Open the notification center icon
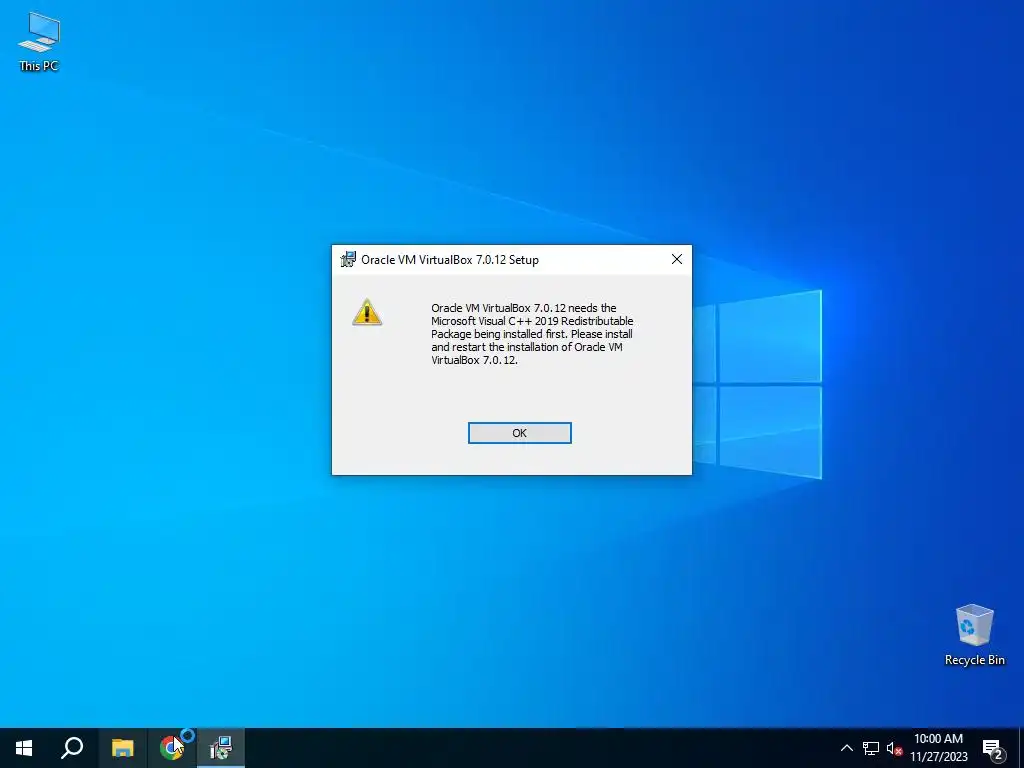 point(993,748)
